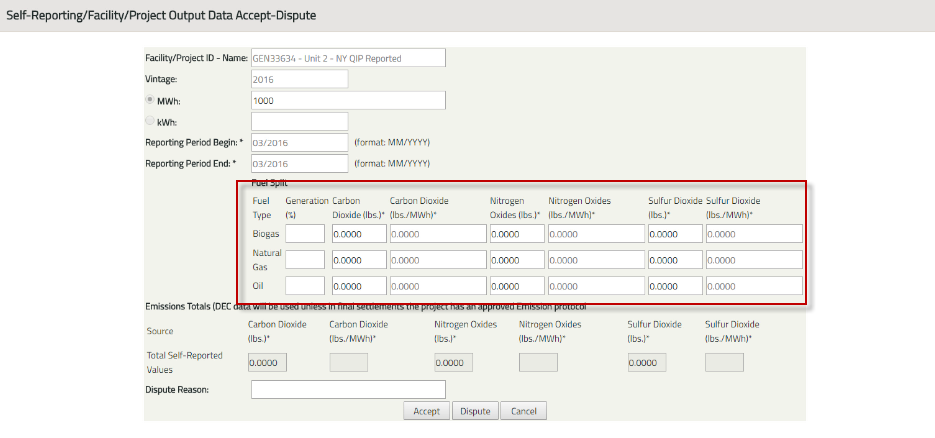Click the Vintage field
The image size is (935, 438).
(299, 79)
